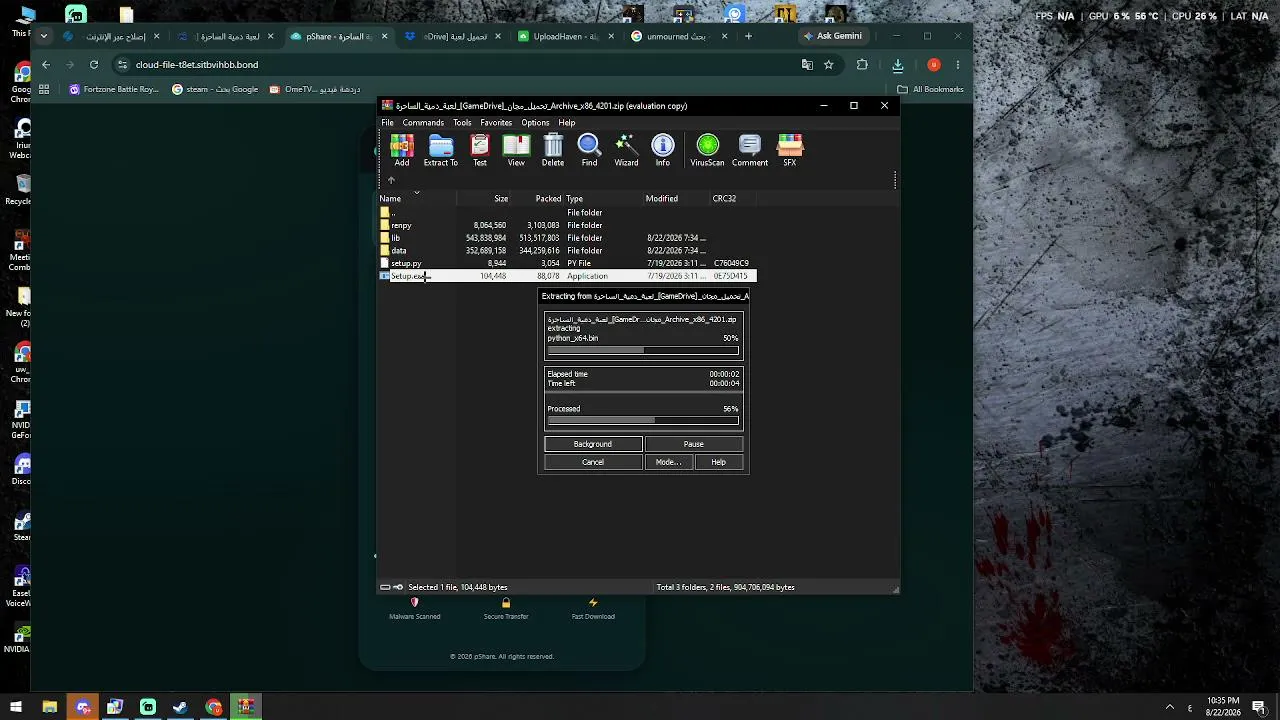The width and height of the screenshot is (1280, 720).
Task: Open the Fortzone Battle Royale bookmark
Action: (x=114, y=89)
